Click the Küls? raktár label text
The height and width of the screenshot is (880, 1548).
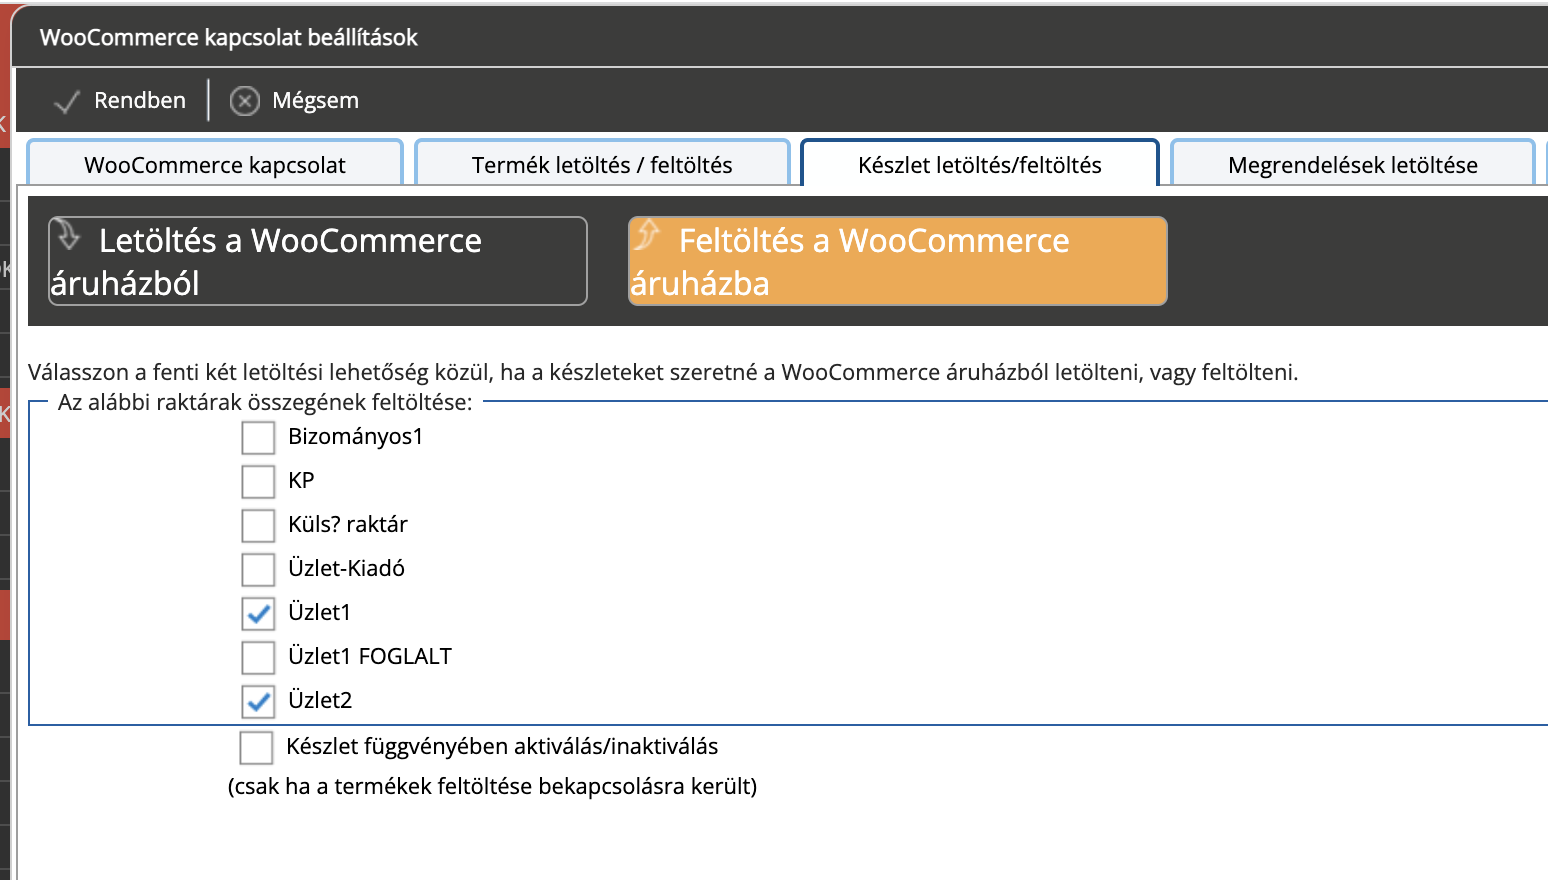point(348,525)
